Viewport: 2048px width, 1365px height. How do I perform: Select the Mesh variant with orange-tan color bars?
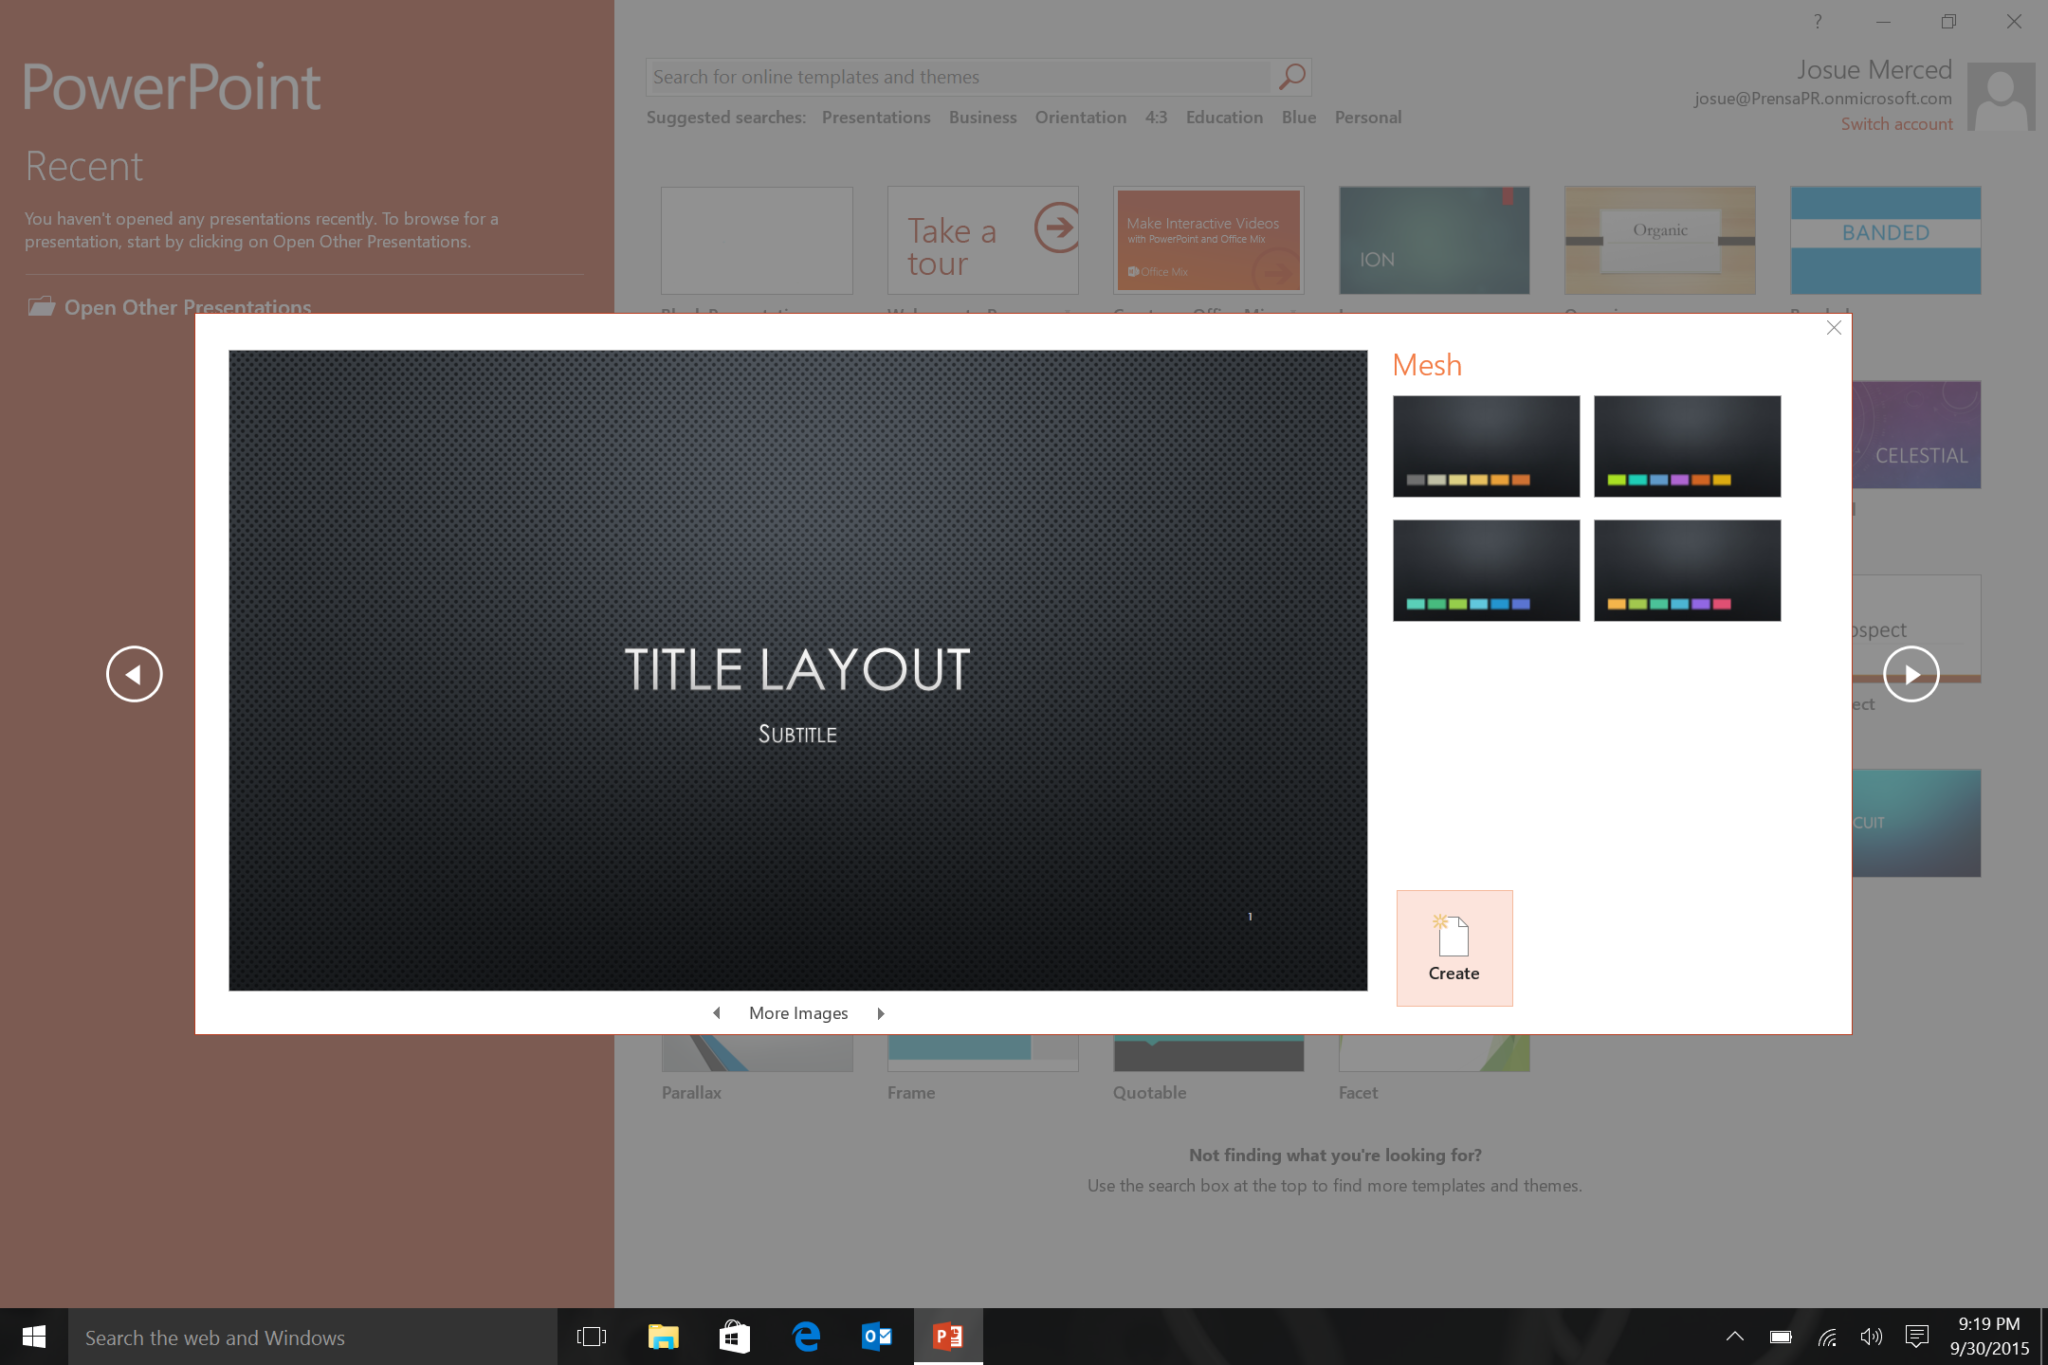click(1486, 446)
